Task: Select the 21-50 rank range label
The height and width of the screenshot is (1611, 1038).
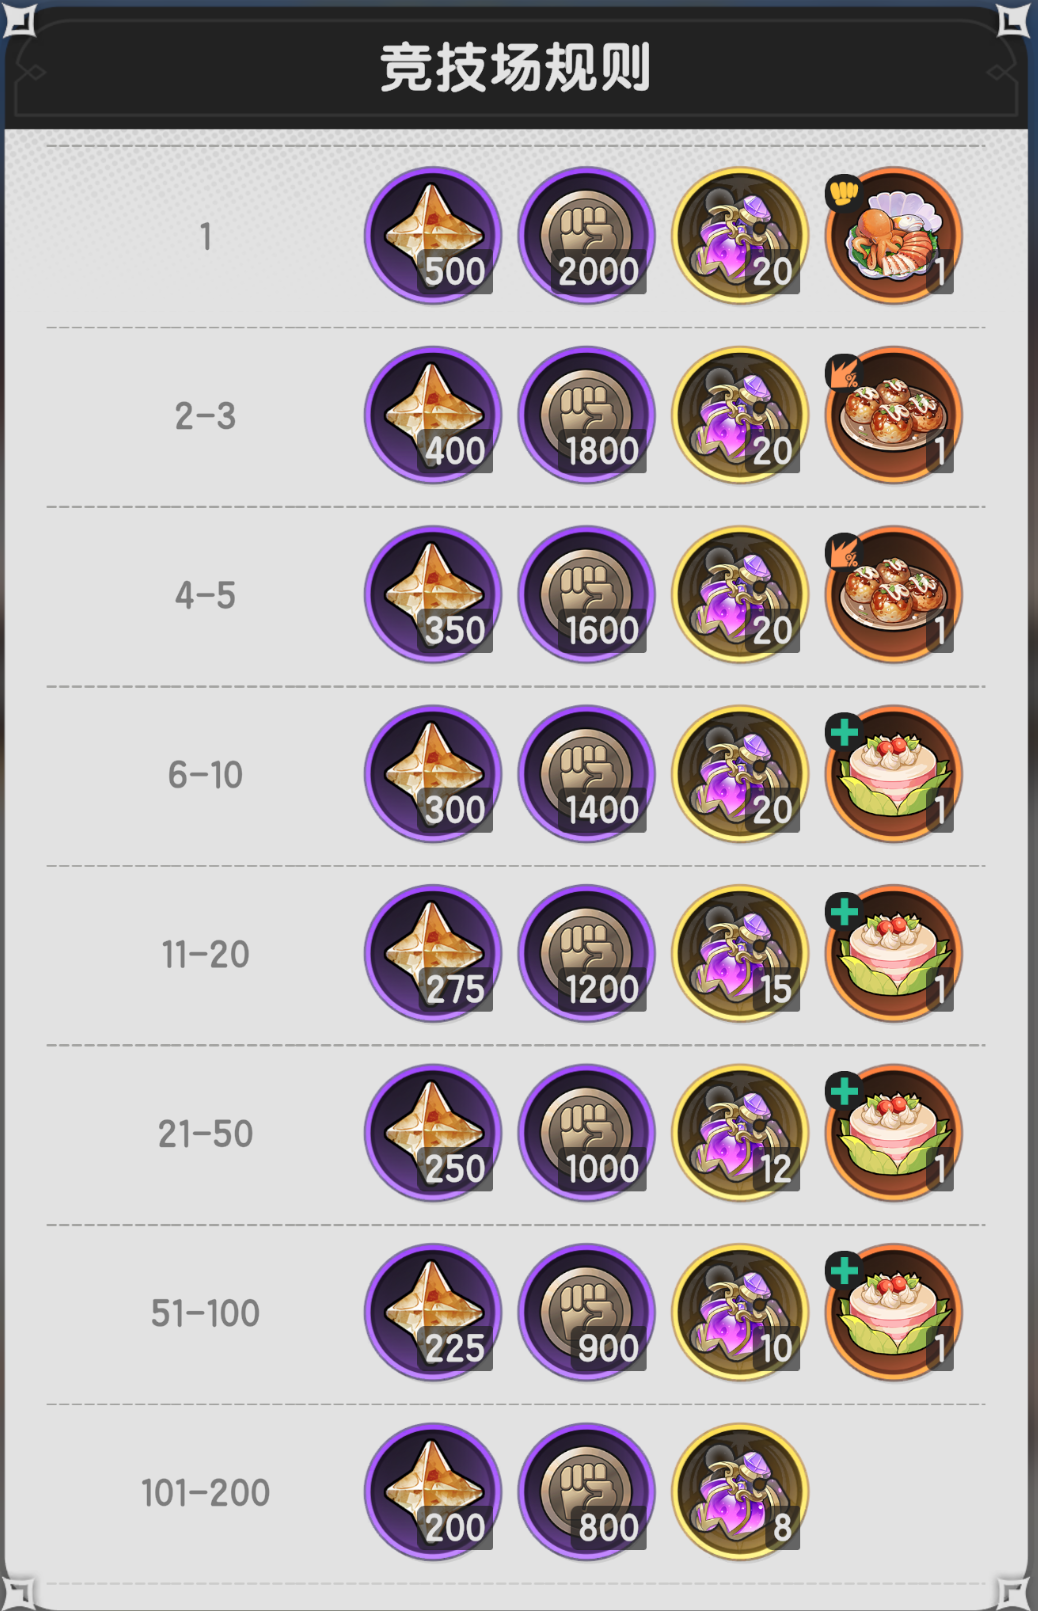Action: pos(205,1134)
